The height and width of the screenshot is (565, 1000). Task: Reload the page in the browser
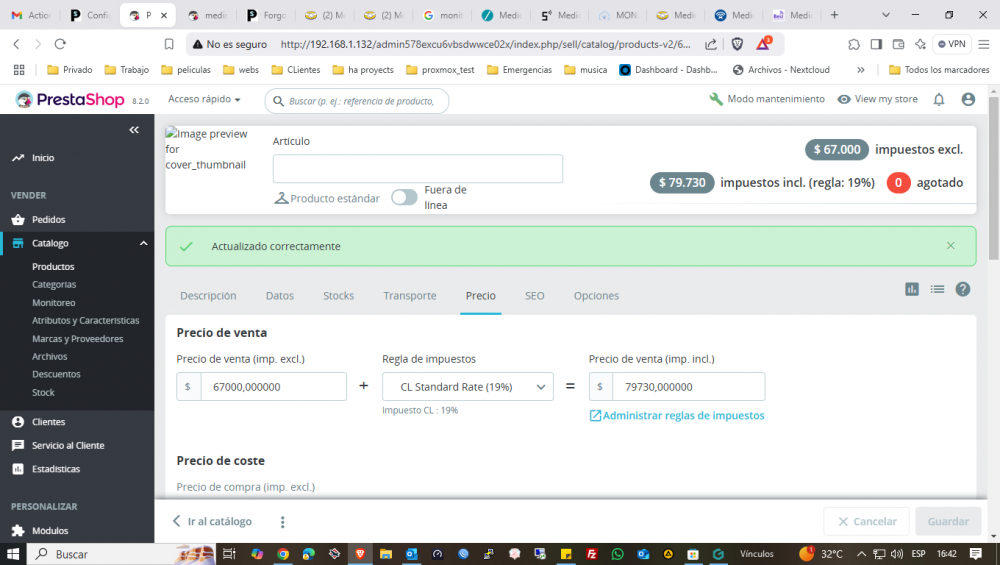pos(60,44)
